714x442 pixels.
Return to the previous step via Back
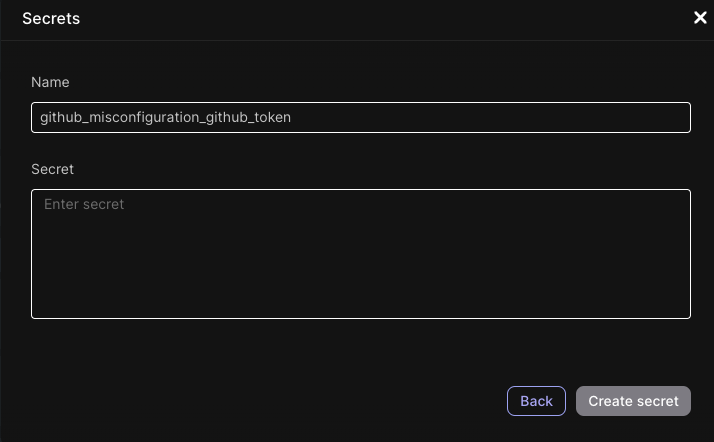point(536,401)
